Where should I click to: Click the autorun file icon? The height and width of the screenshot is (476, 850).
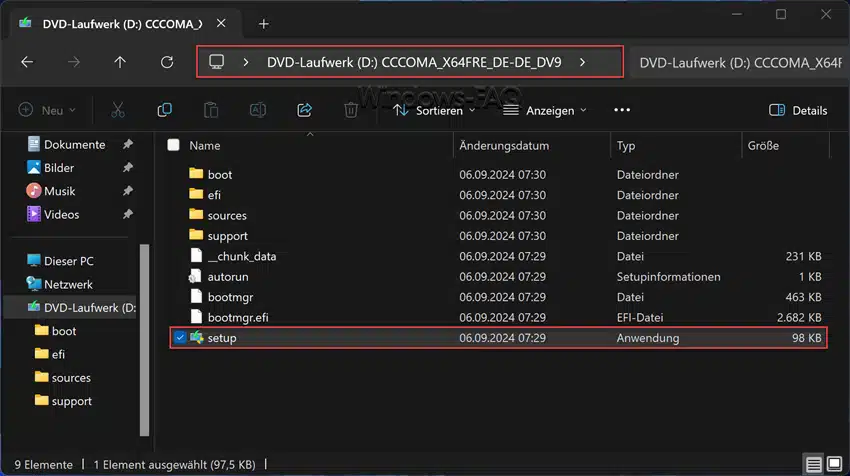(195, 276)
